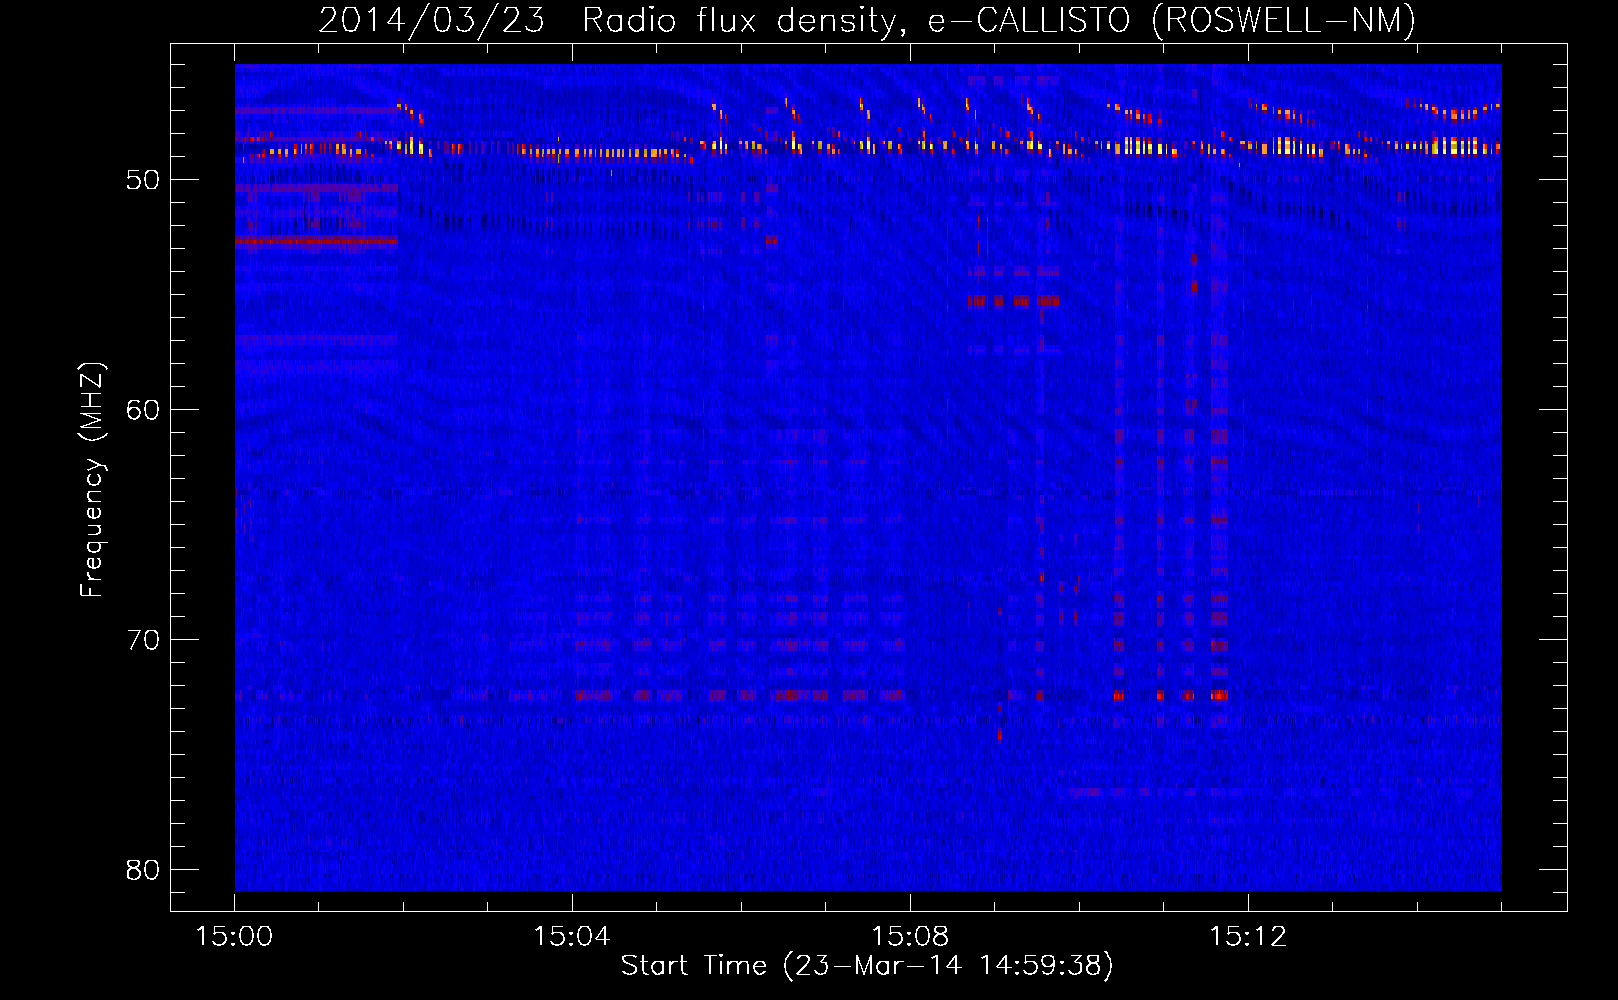Image resolution: width=1618 pixels, height=1000 pixels.
Task: Click the 'Frequency (MHZ)' axis label
Action: click(92, 480)
